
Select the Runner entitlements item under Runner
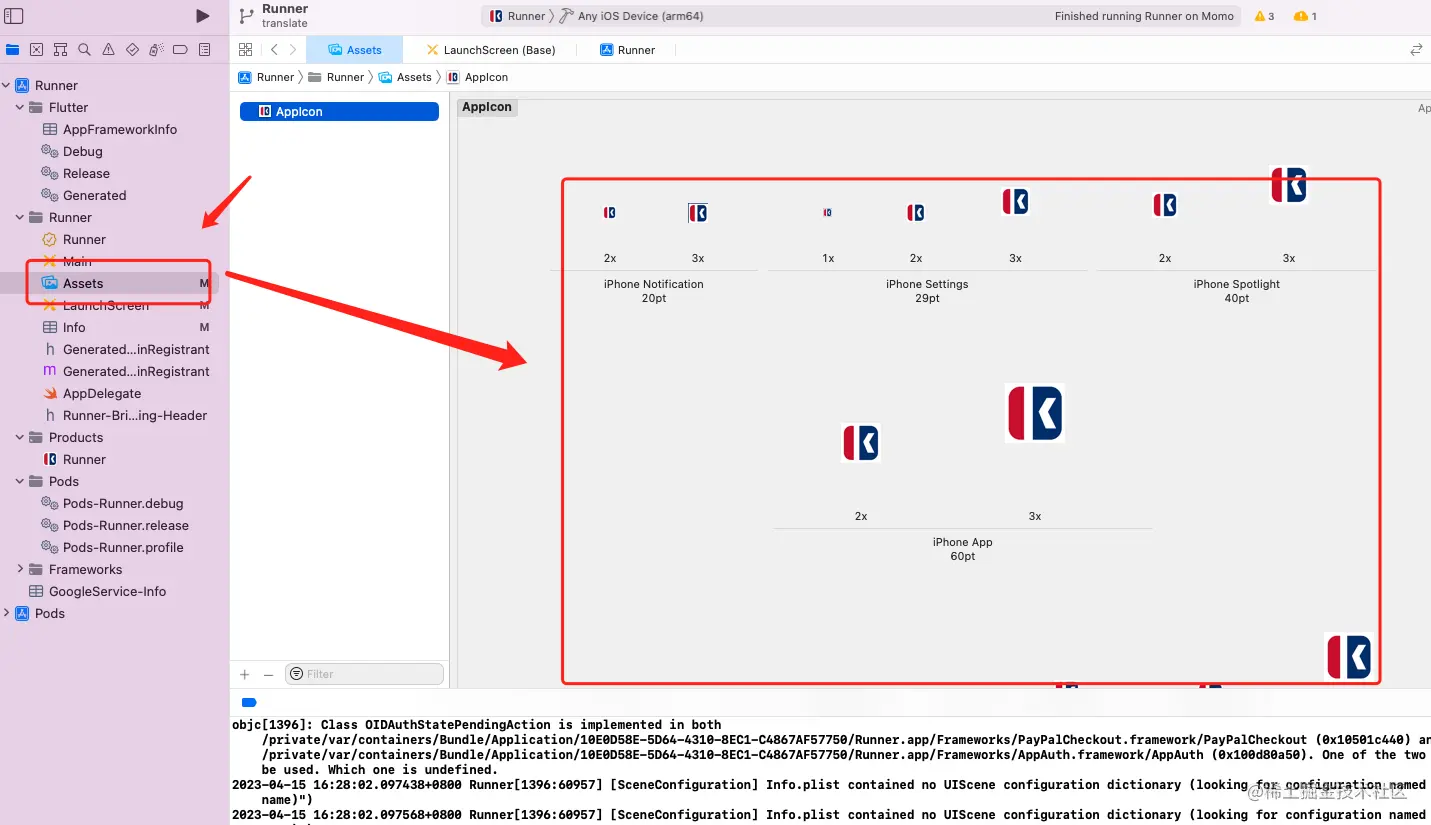75,239
